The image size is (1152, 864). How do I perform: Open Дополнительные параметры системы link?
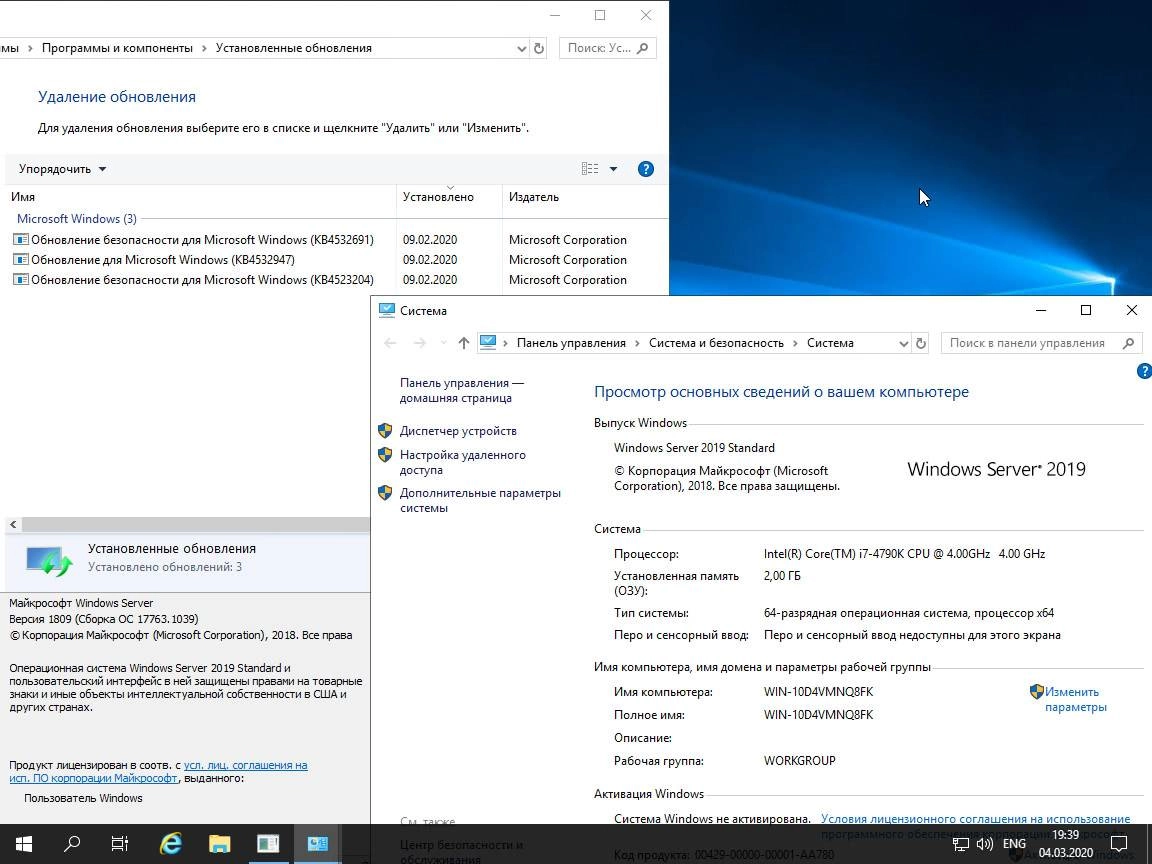point(480,500)
